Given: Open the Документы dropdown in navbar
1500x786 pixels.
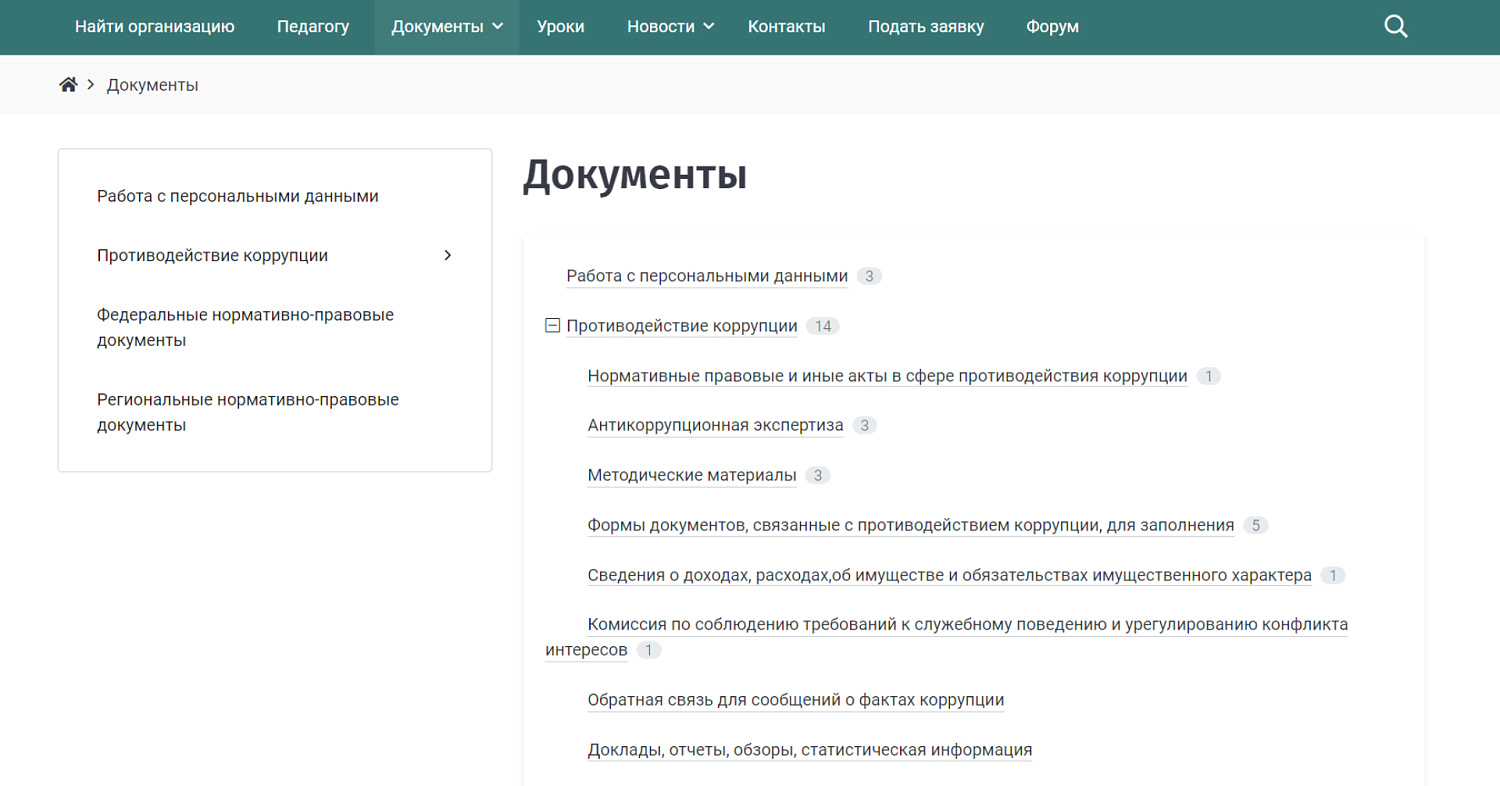Looking at the screenshot, I should click(447, 27).
